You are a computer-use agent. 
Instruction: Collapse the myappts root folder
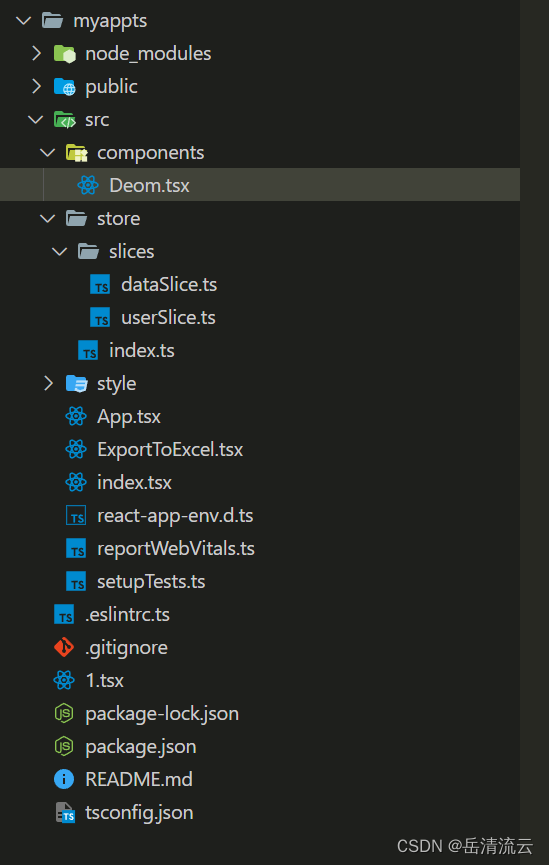(x=24, y=21)
